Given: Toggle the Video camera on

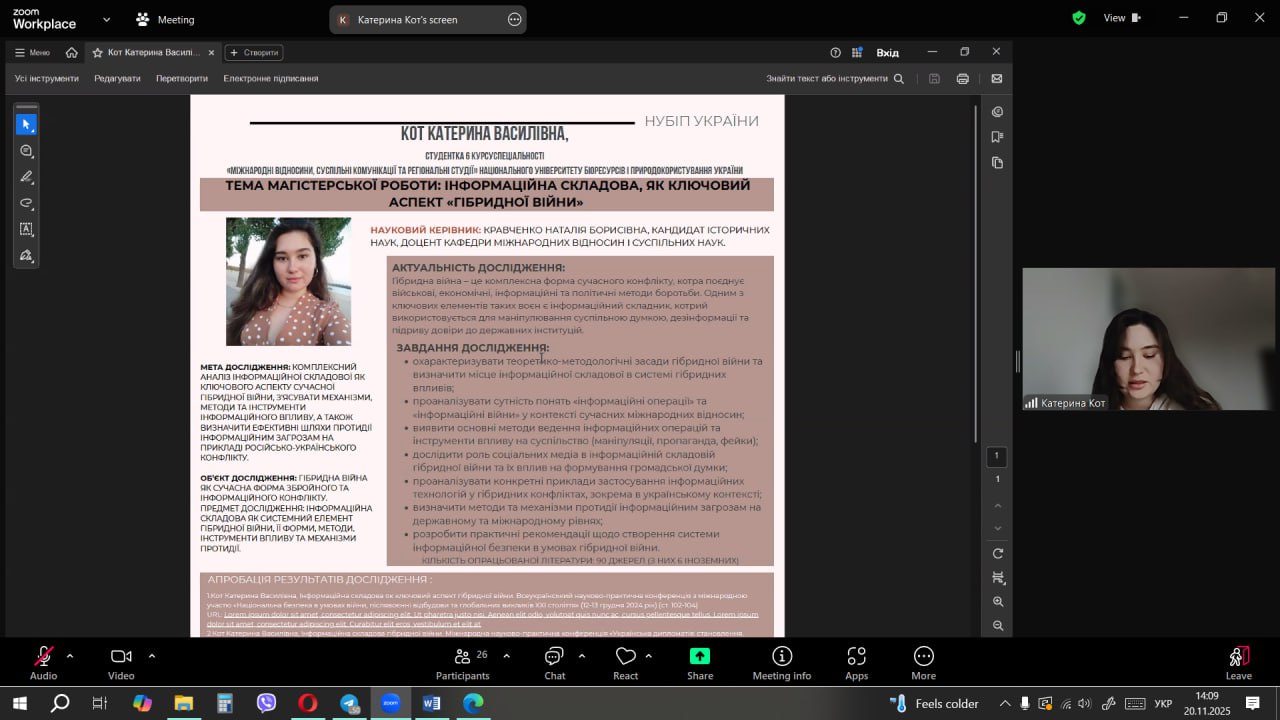Looking at the screenshot, I should [121, 662].
